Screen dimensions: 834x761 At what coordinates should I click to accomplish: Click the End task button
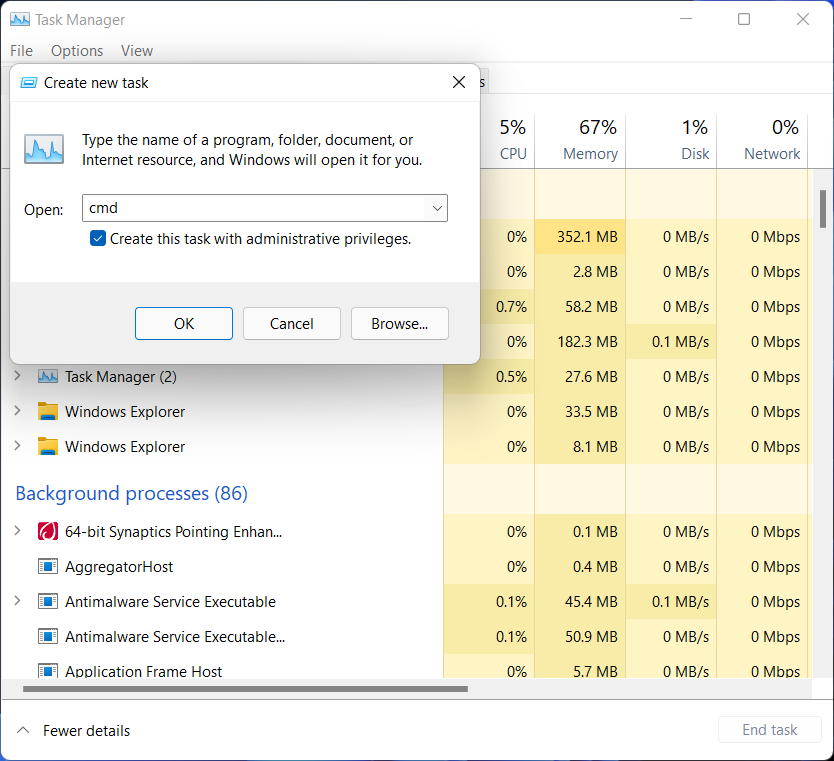tap(770, 730)
